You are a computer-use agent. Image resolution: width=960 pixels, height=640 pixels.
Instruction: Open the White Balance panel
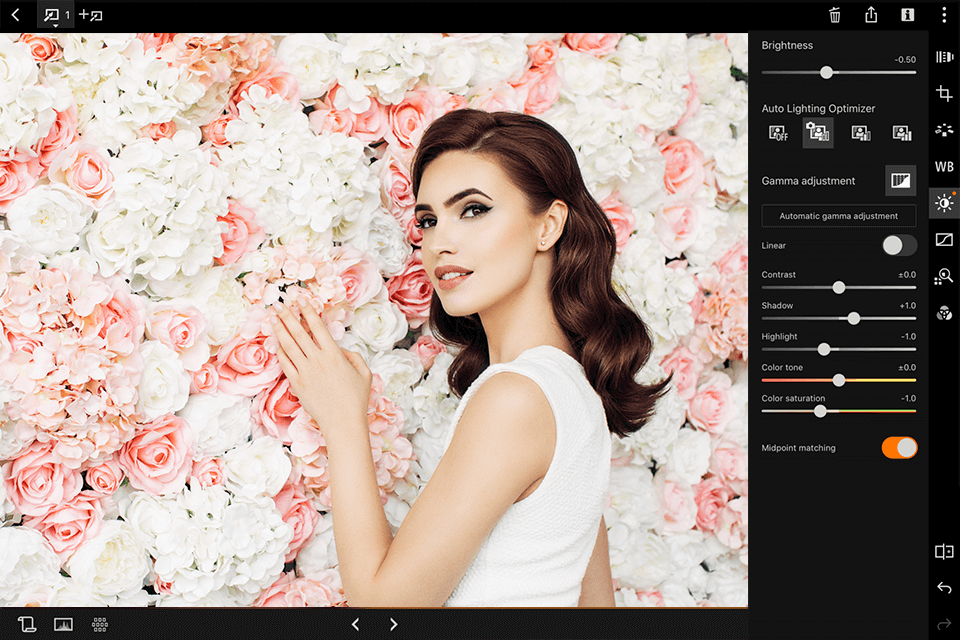coord(944,166)
